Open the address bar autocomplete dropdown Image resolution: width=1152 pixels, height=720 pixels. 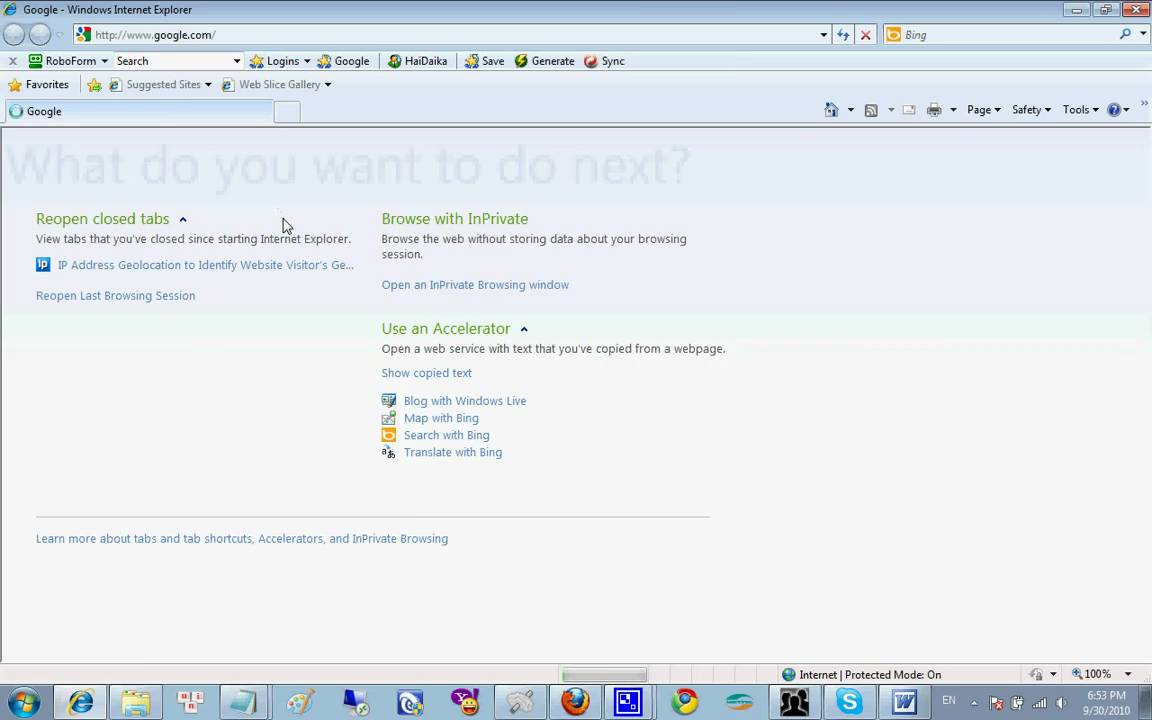pyautogui.click(x=824, y=35)
